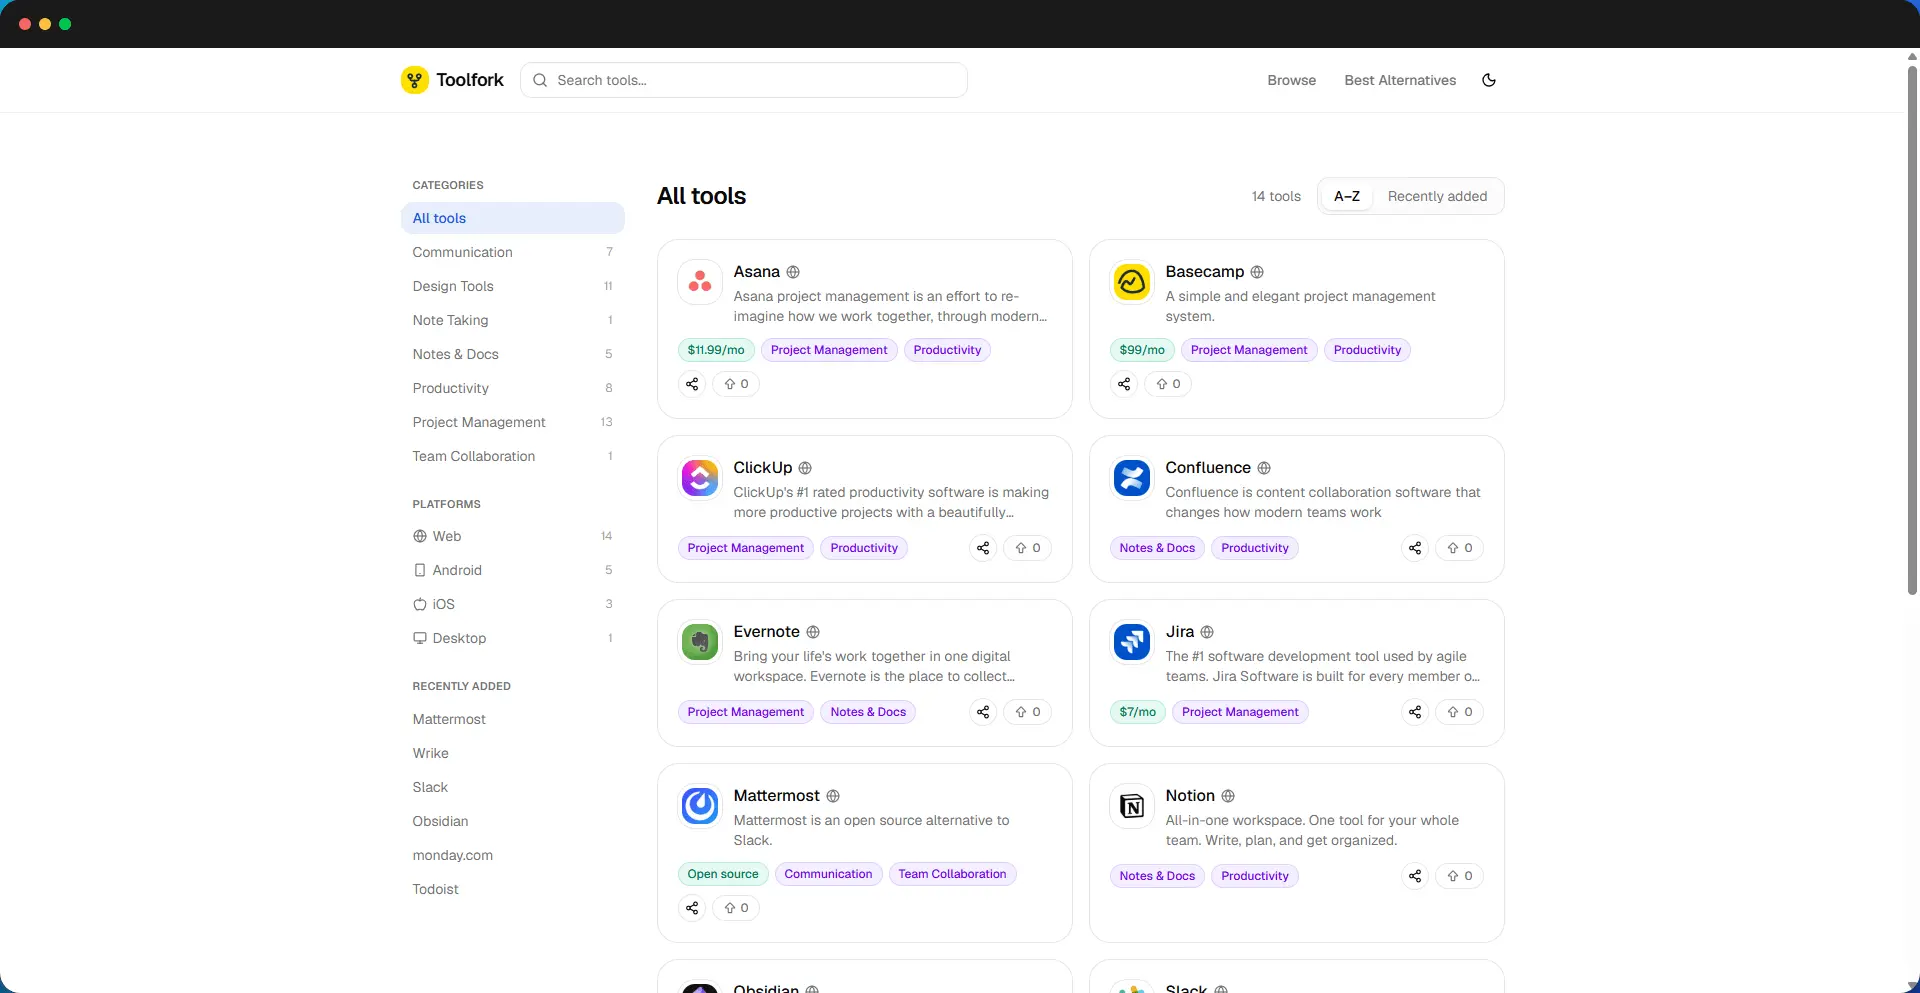Filter by Desktop platform
The height and width of the screenshot is (993, 1920).
click(x=513, y=638)
